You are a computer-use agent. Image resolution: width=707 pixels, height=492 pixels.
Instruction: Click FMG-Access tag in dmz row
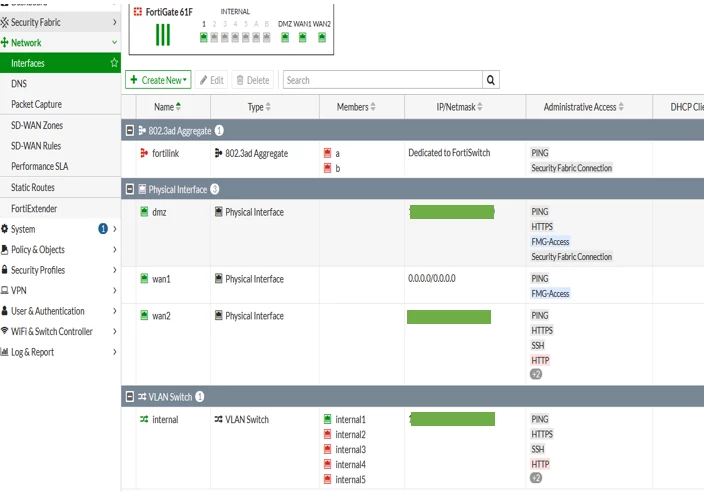(x=550, y=242)
